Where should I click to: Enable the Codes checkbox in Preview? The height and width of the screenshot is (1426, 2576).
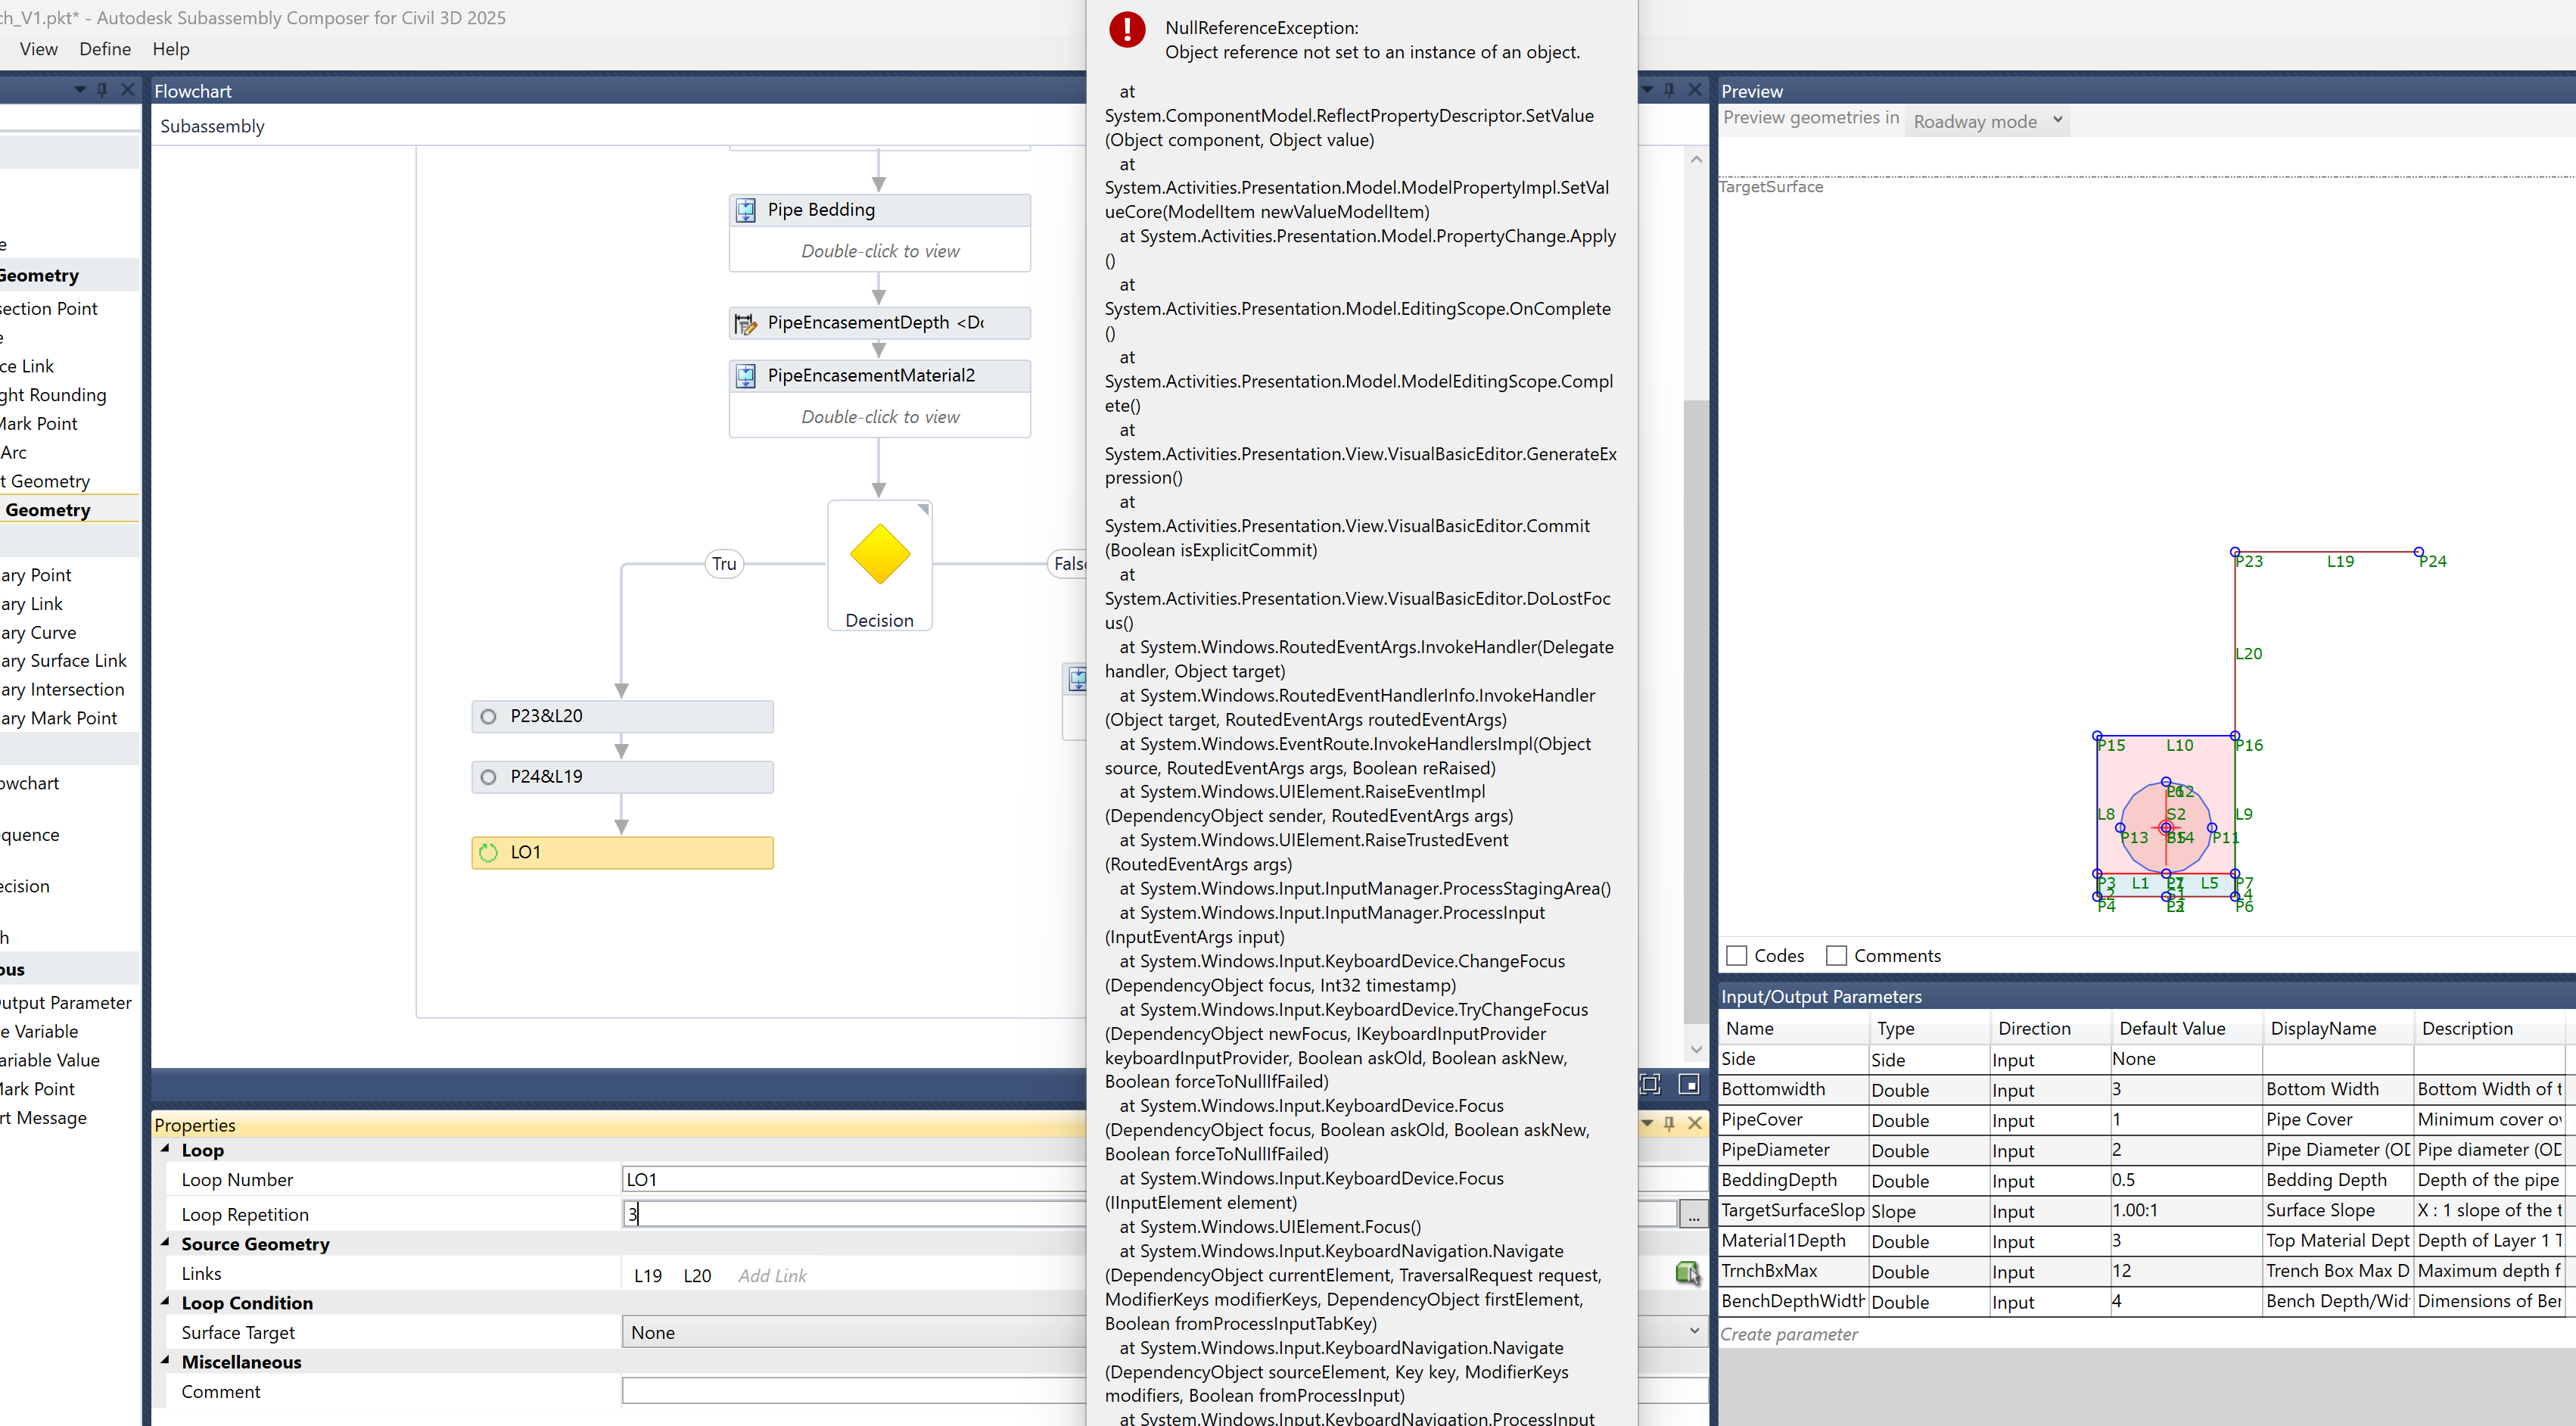(x=1737, y=956)
